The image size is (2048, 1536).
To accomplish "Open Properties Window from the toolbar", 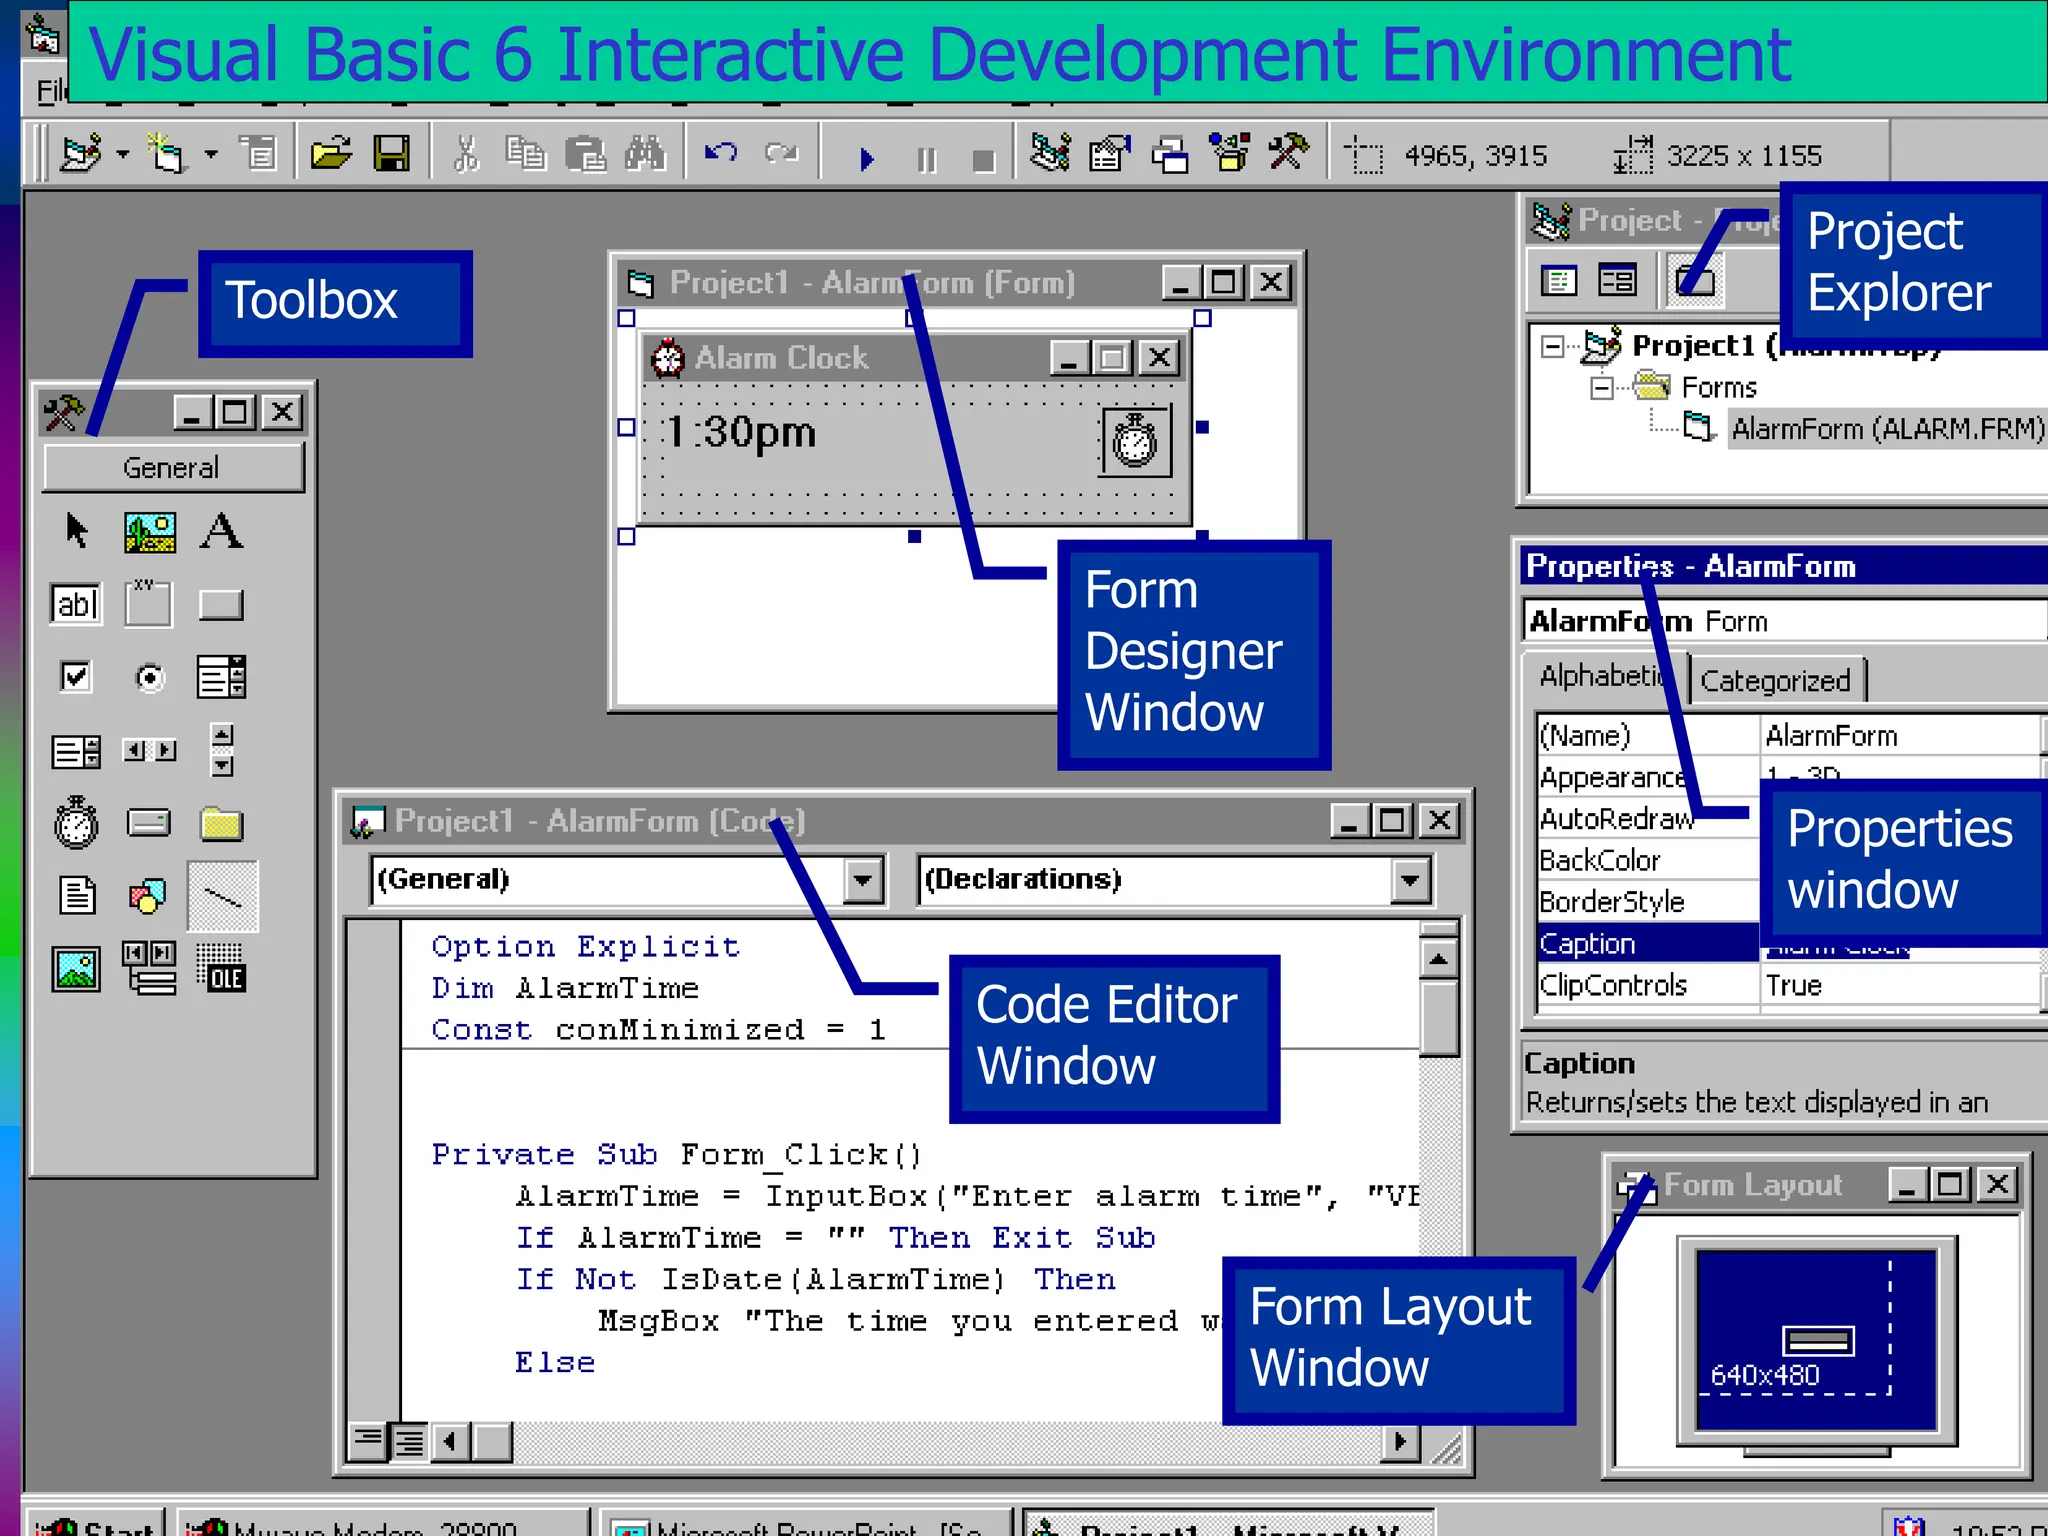I will coord(1110,155).
